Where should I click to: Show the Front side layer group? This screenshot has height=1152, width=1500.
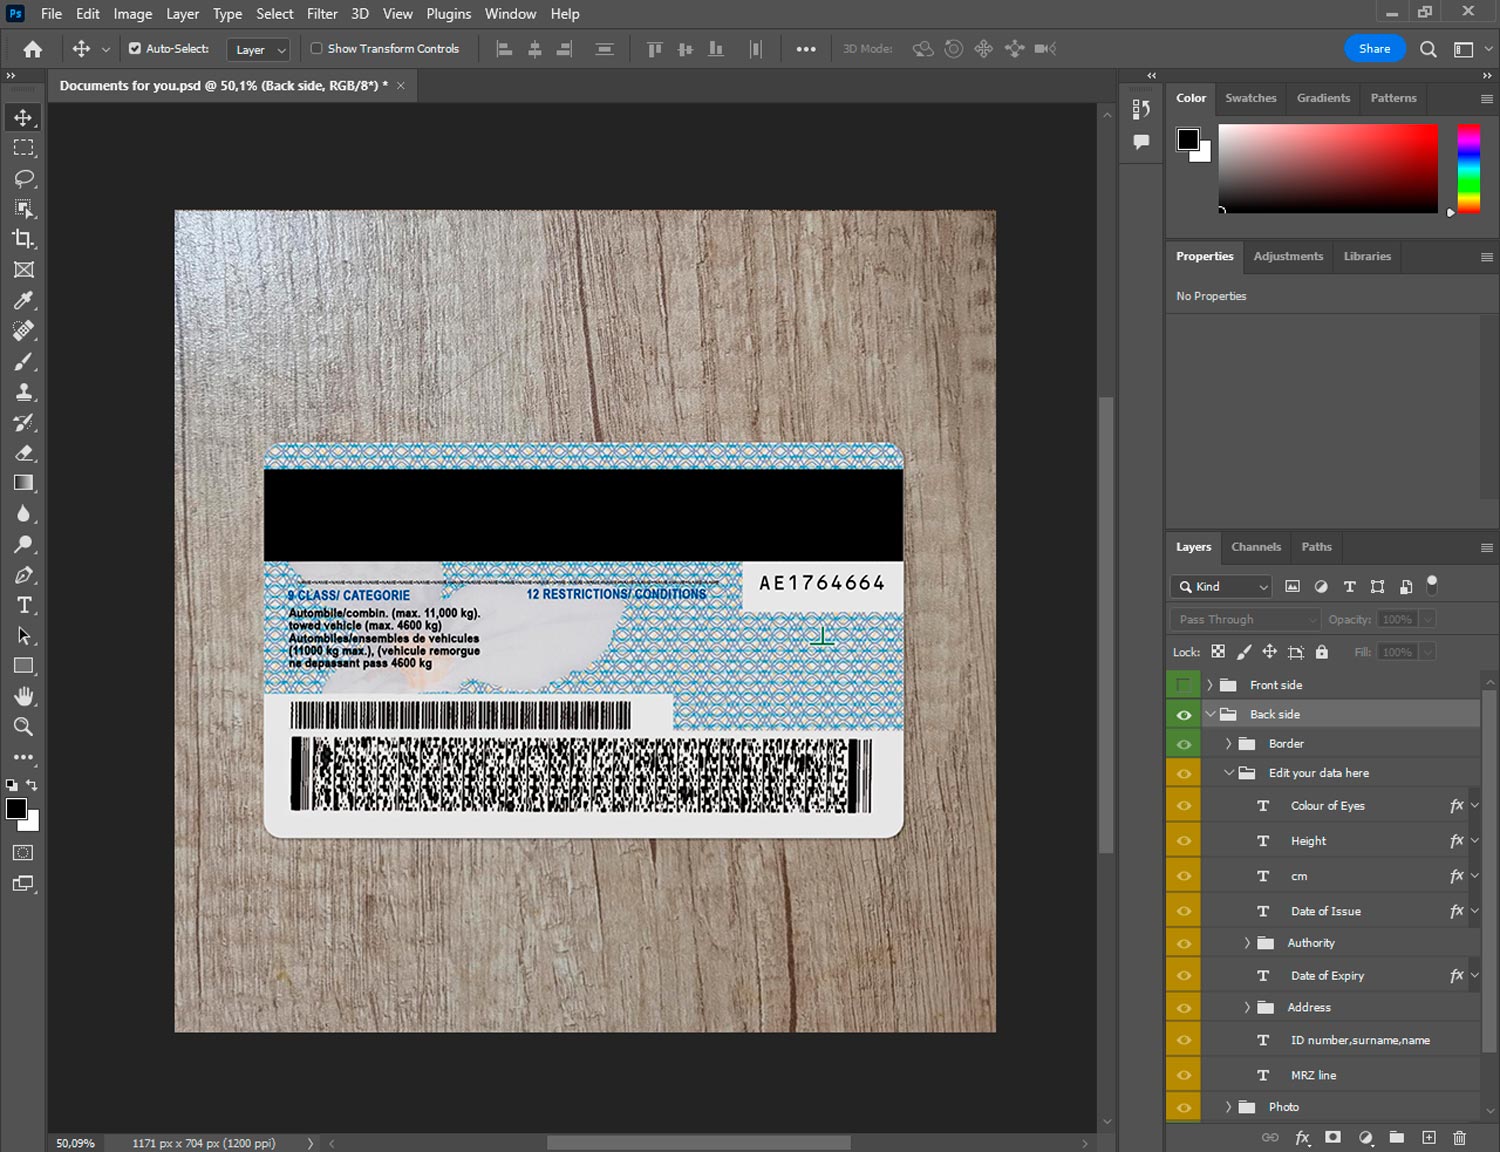(1183, 685)
